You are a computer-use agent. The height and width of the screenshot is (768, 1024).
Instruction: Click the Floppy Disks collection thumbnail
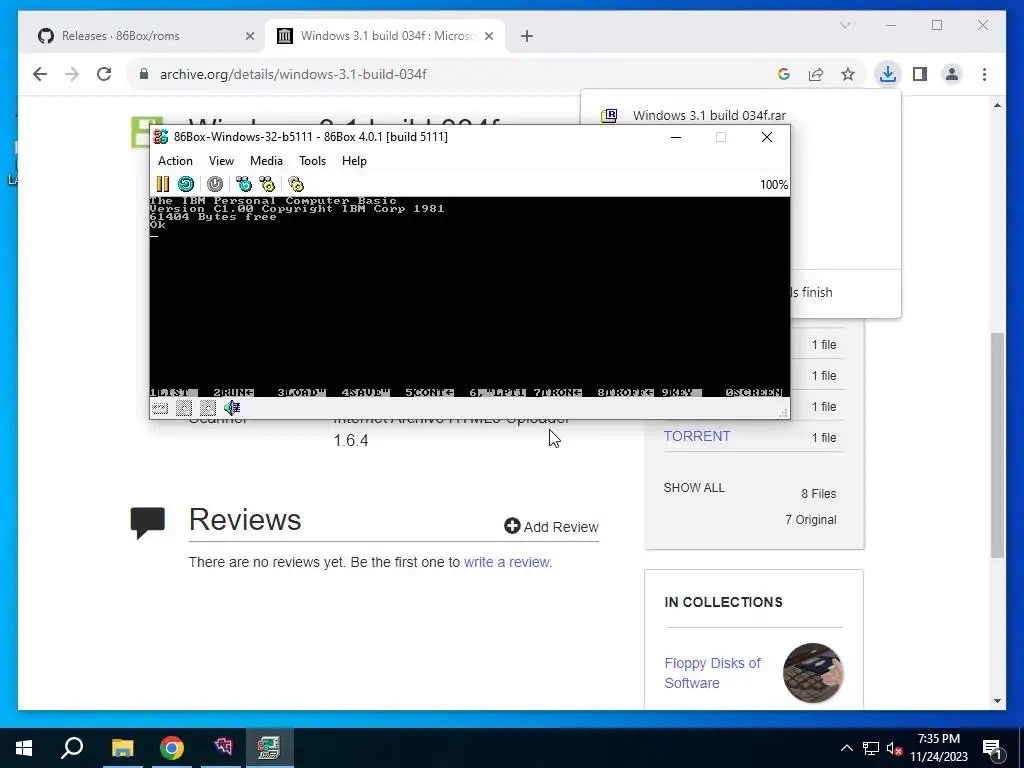(x=813, y=673)
